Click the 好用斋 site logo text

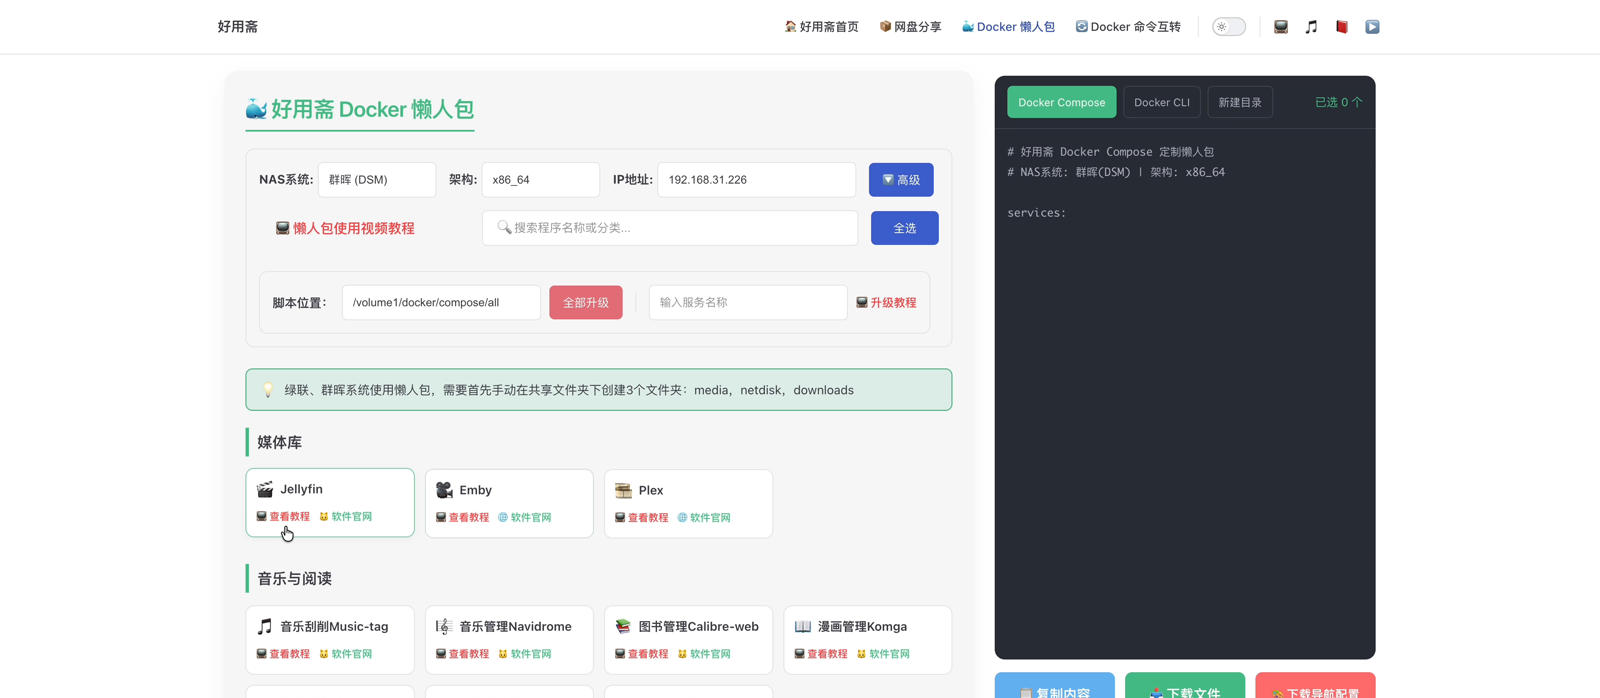coord(238,27)
